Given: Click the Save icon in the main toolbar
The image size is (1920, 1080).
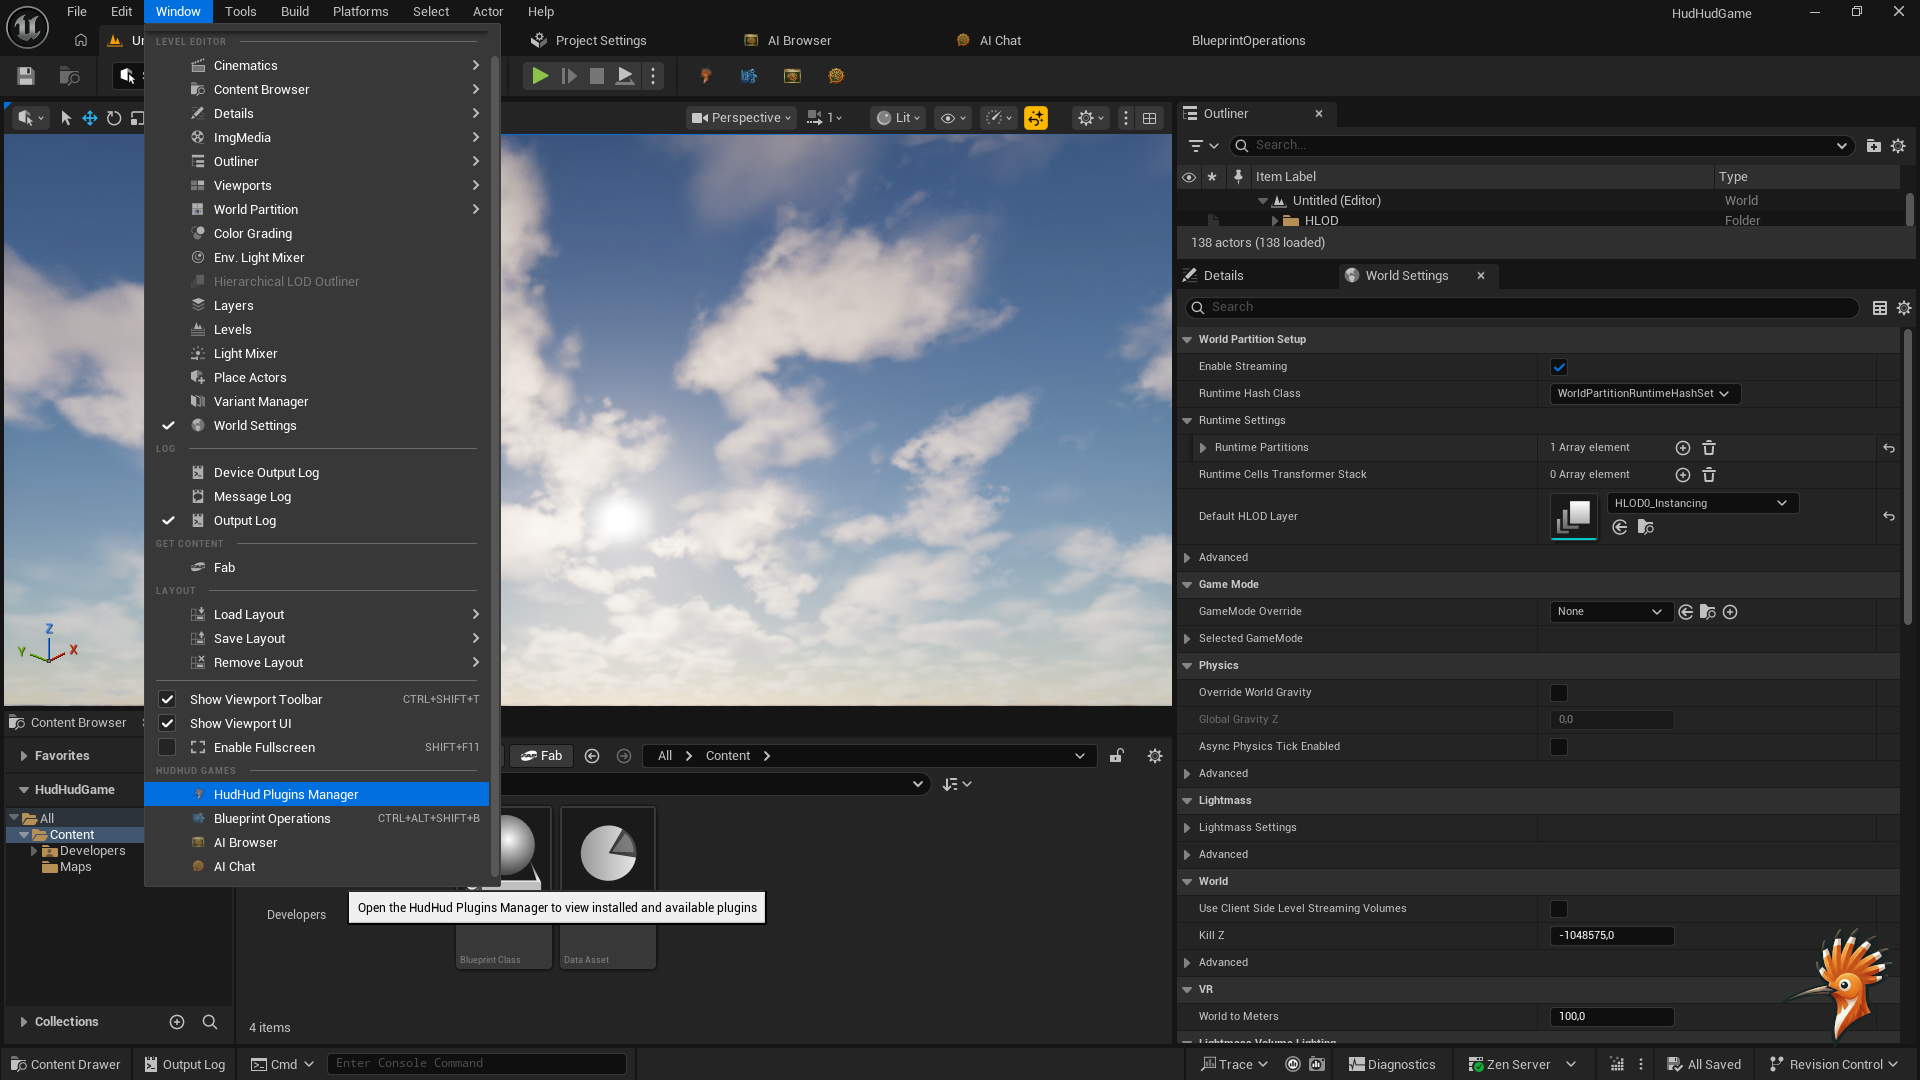Looking at the screenshot, I should [x=26, y=76].
